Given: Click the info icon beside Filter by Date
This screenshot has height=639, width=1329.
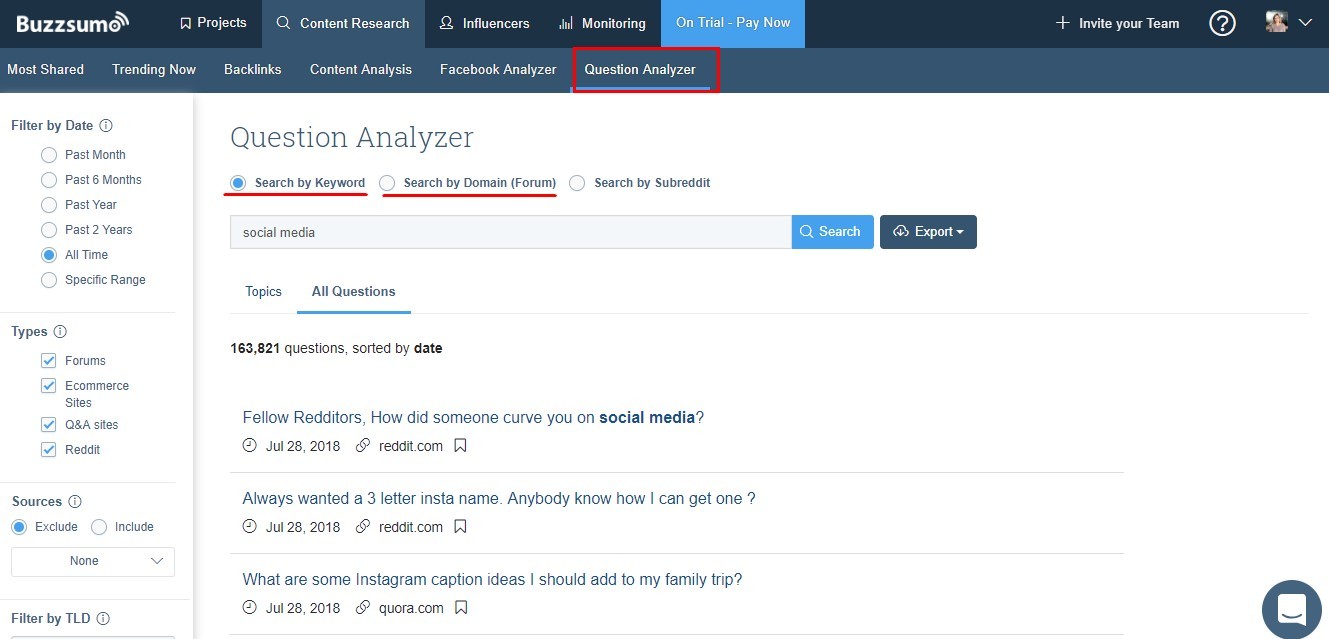Looking at the screenshot, I should pos(106,126).
